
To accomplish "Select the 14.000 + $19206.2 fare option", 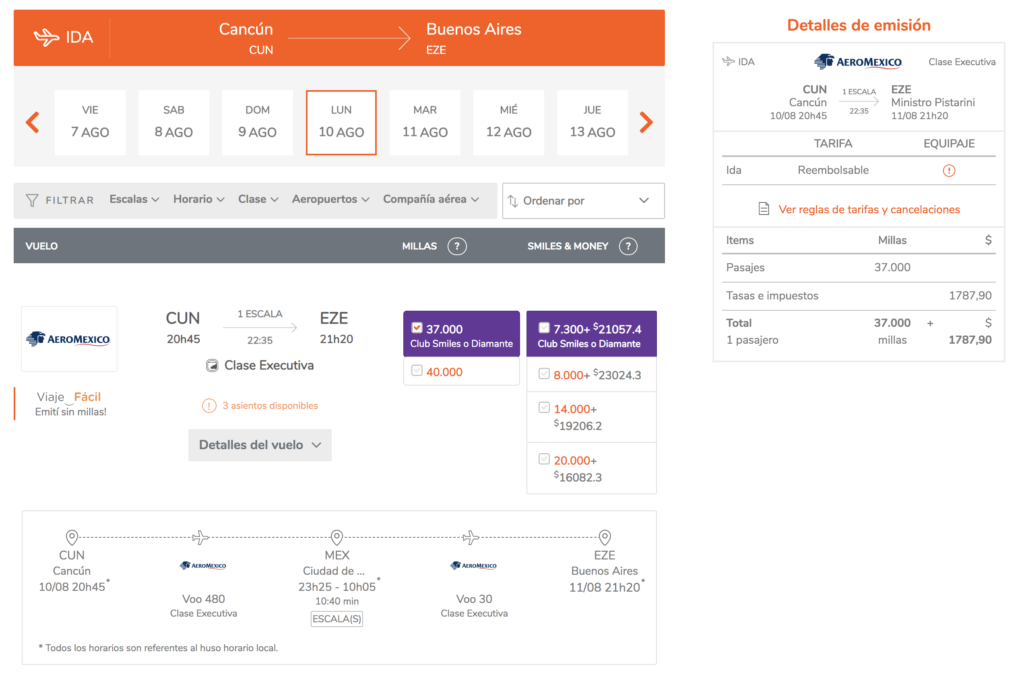I will pyautogui.click(x=591, y=417).
